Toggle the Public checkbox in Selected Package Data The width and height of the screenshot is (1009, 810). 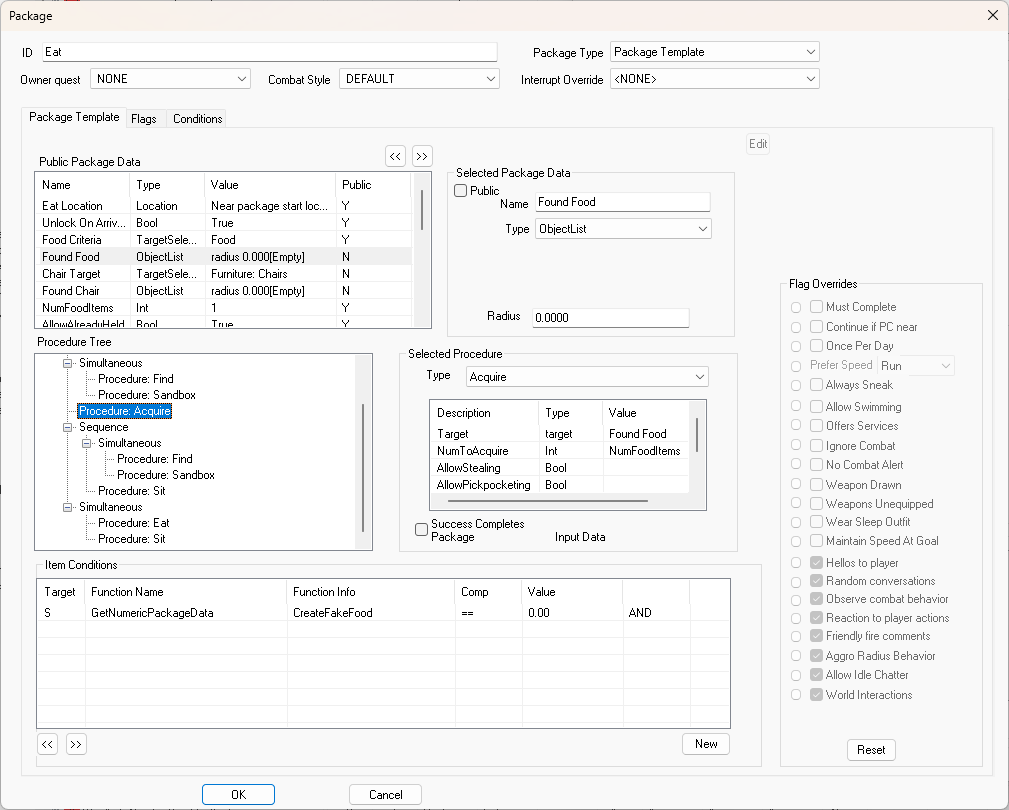pyautogui.click(x=461, y=190)
